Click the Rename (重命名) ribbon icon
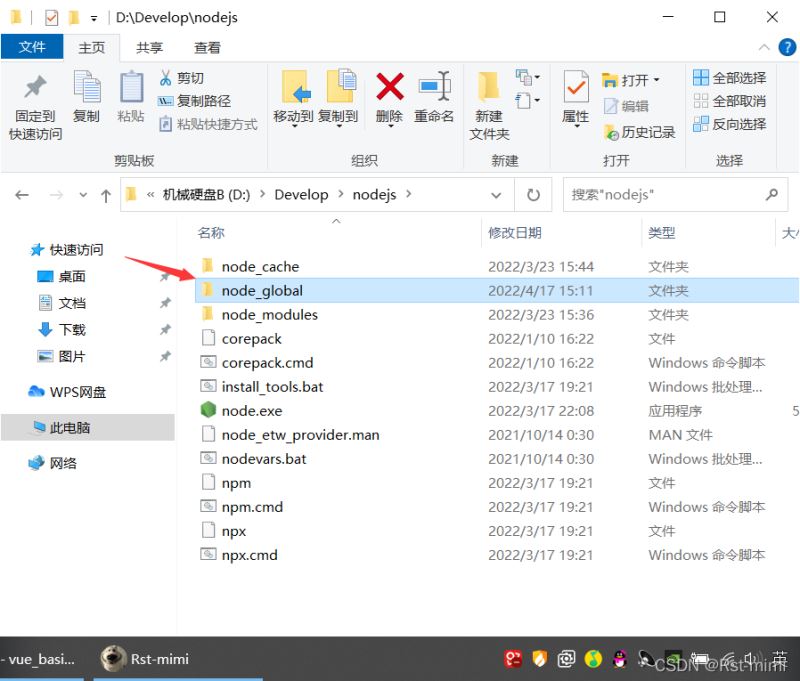 [x=434, y=90]
